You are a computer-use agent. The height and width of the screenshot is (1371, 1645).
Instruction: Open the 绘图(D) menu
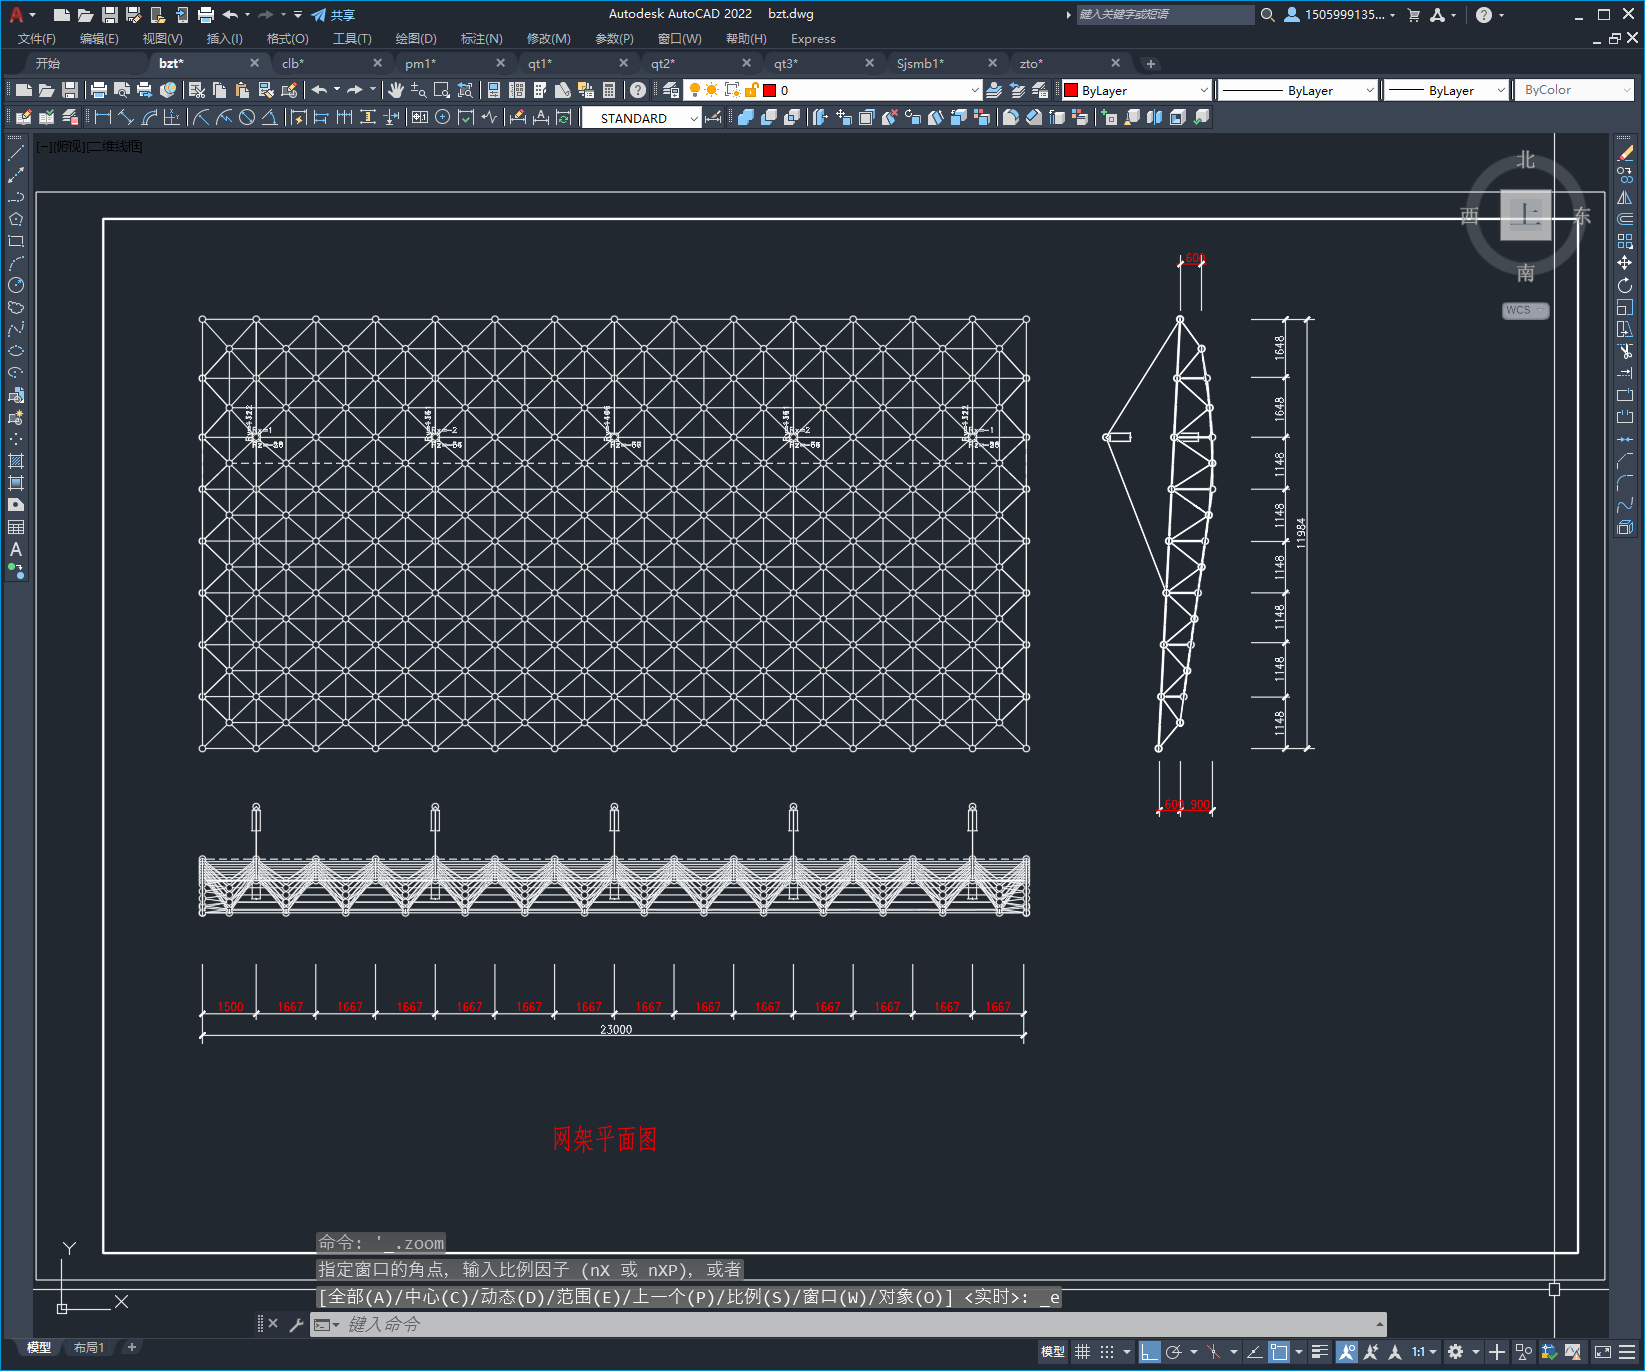pos(416,39)
